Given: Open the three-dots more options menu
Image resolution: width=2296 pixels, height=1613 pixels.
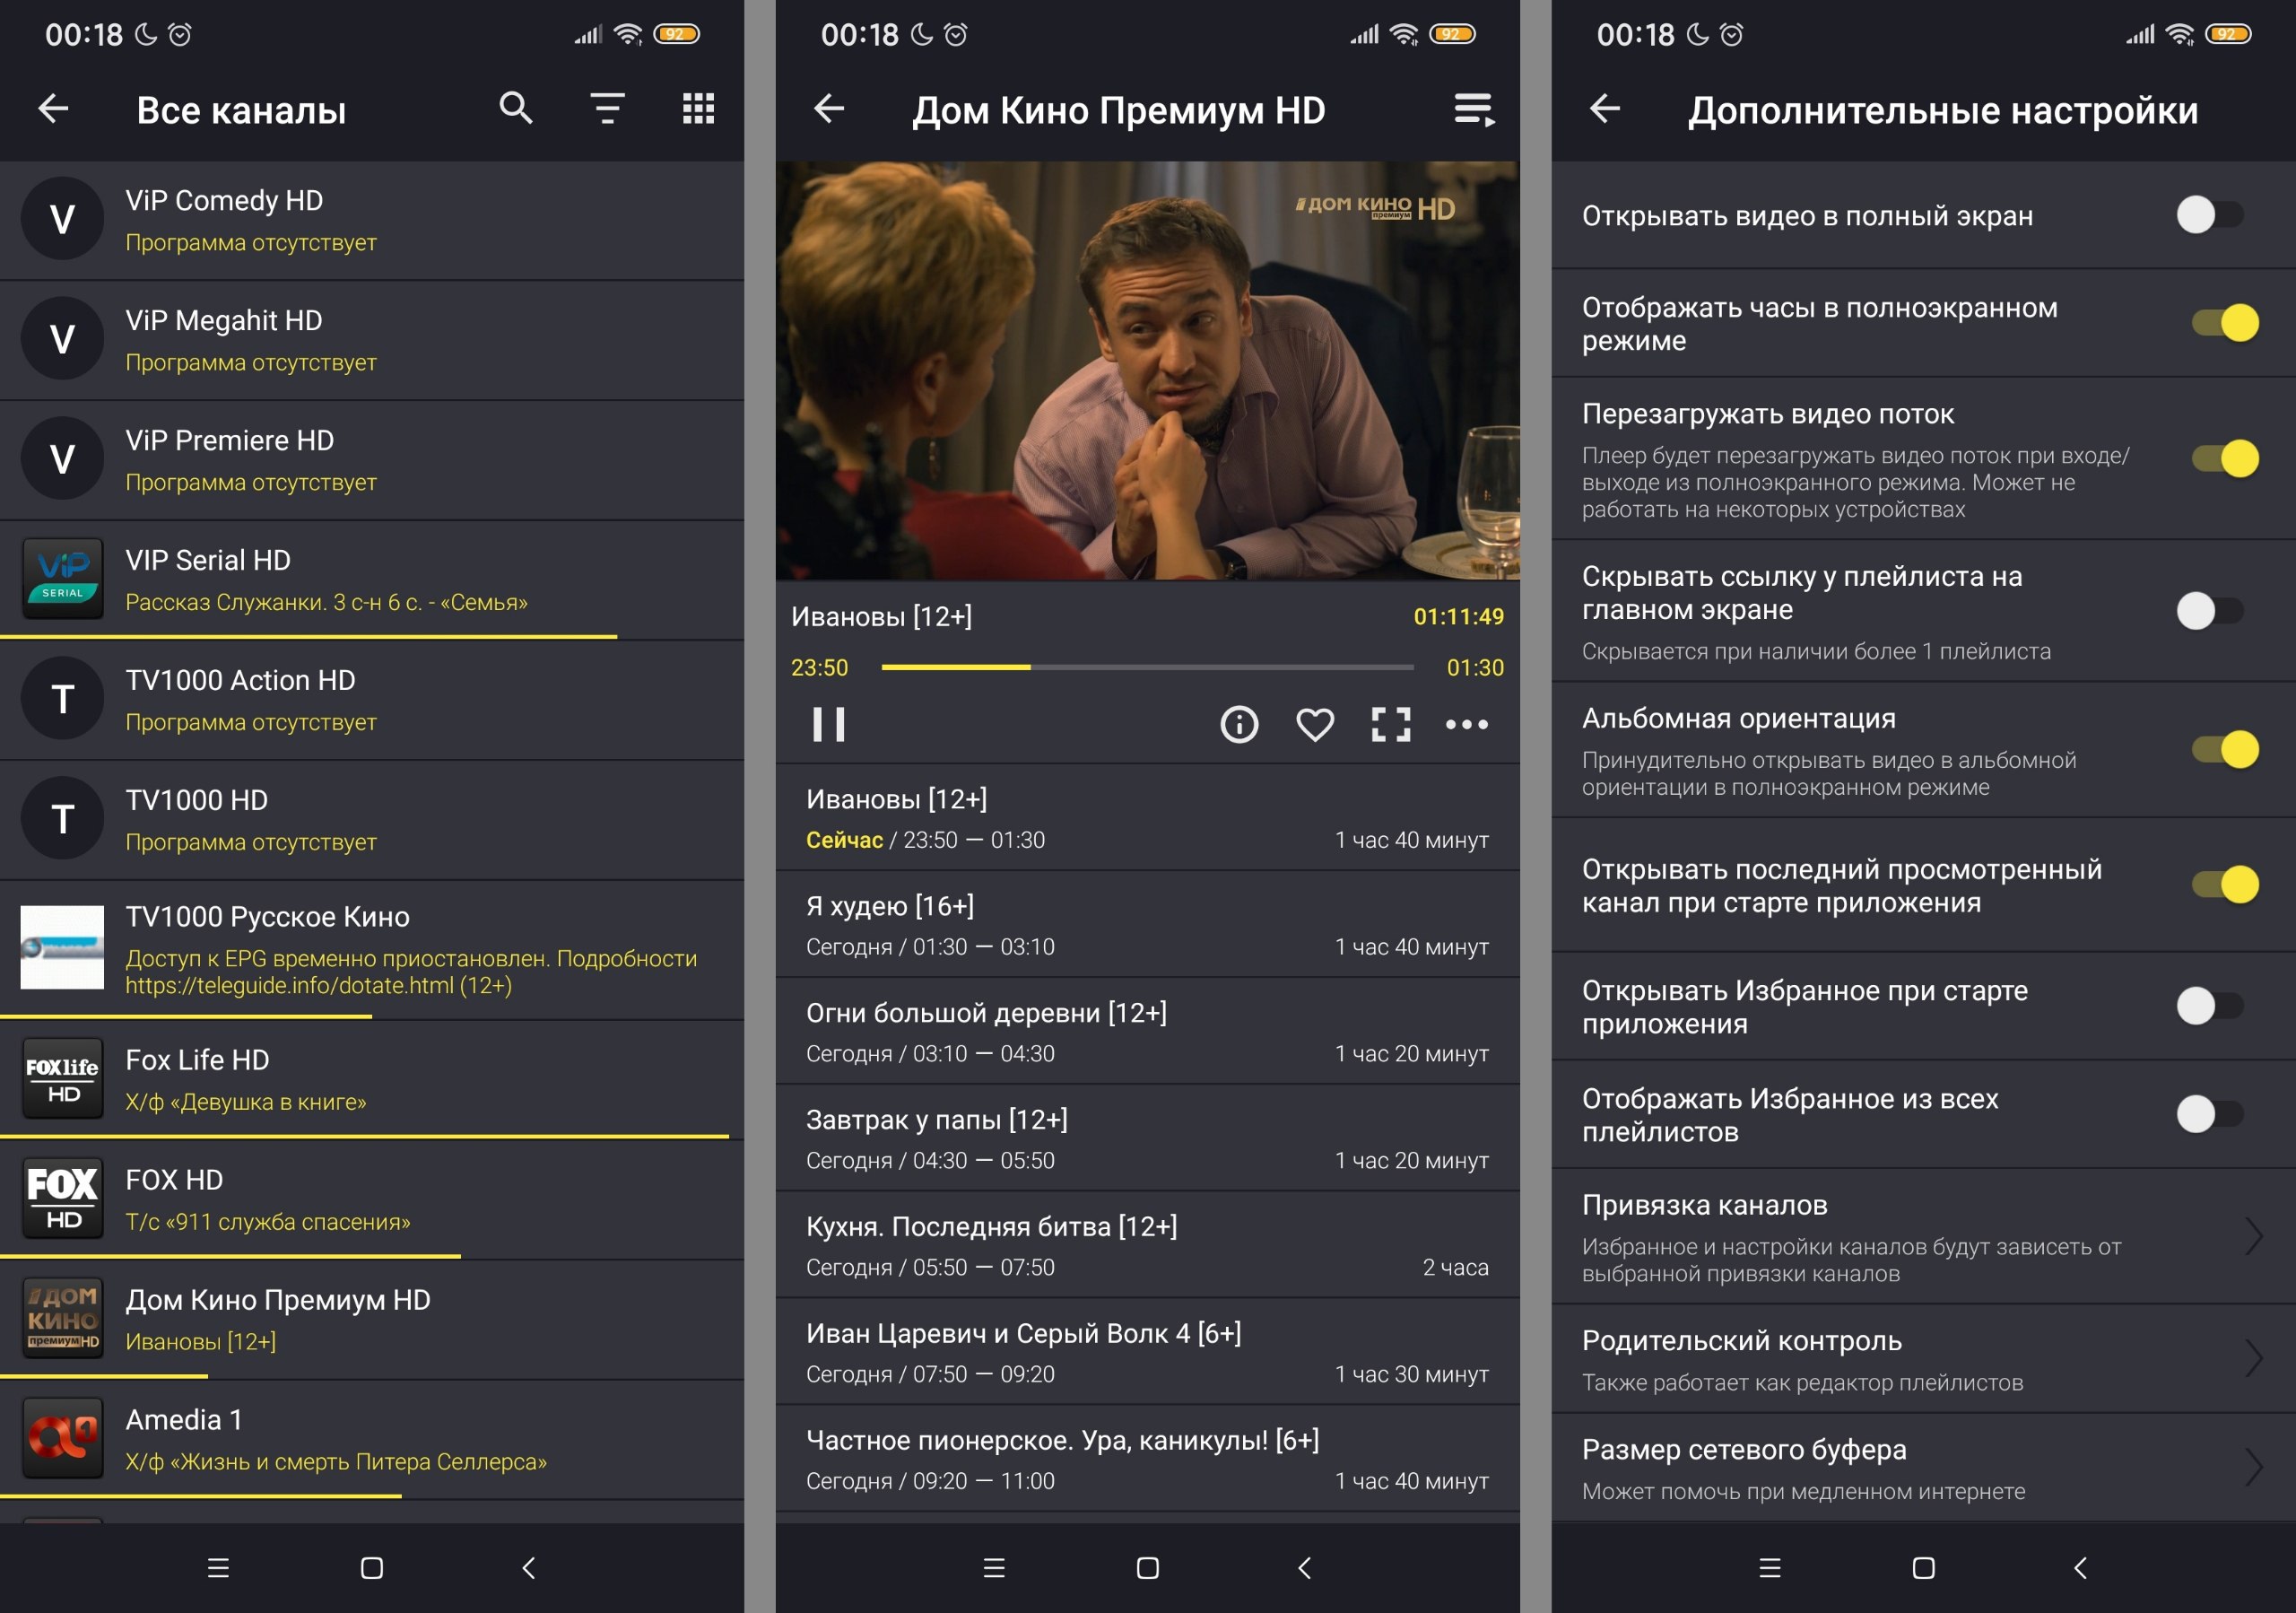Looking at the screenshot, I should [1467, 724].
